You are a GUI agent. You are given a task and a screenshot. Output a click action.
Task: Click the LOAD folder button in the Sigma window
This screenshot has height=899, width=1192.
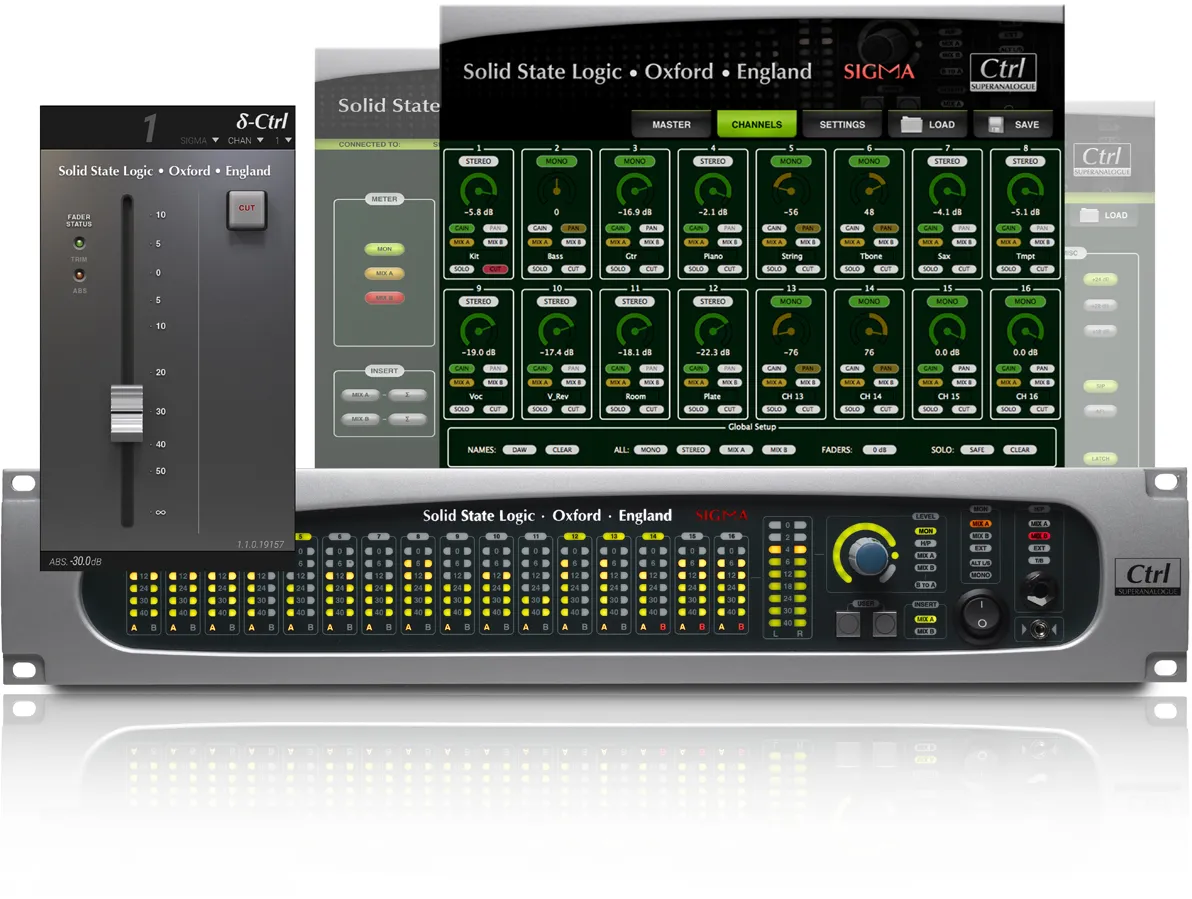[927, 125]
